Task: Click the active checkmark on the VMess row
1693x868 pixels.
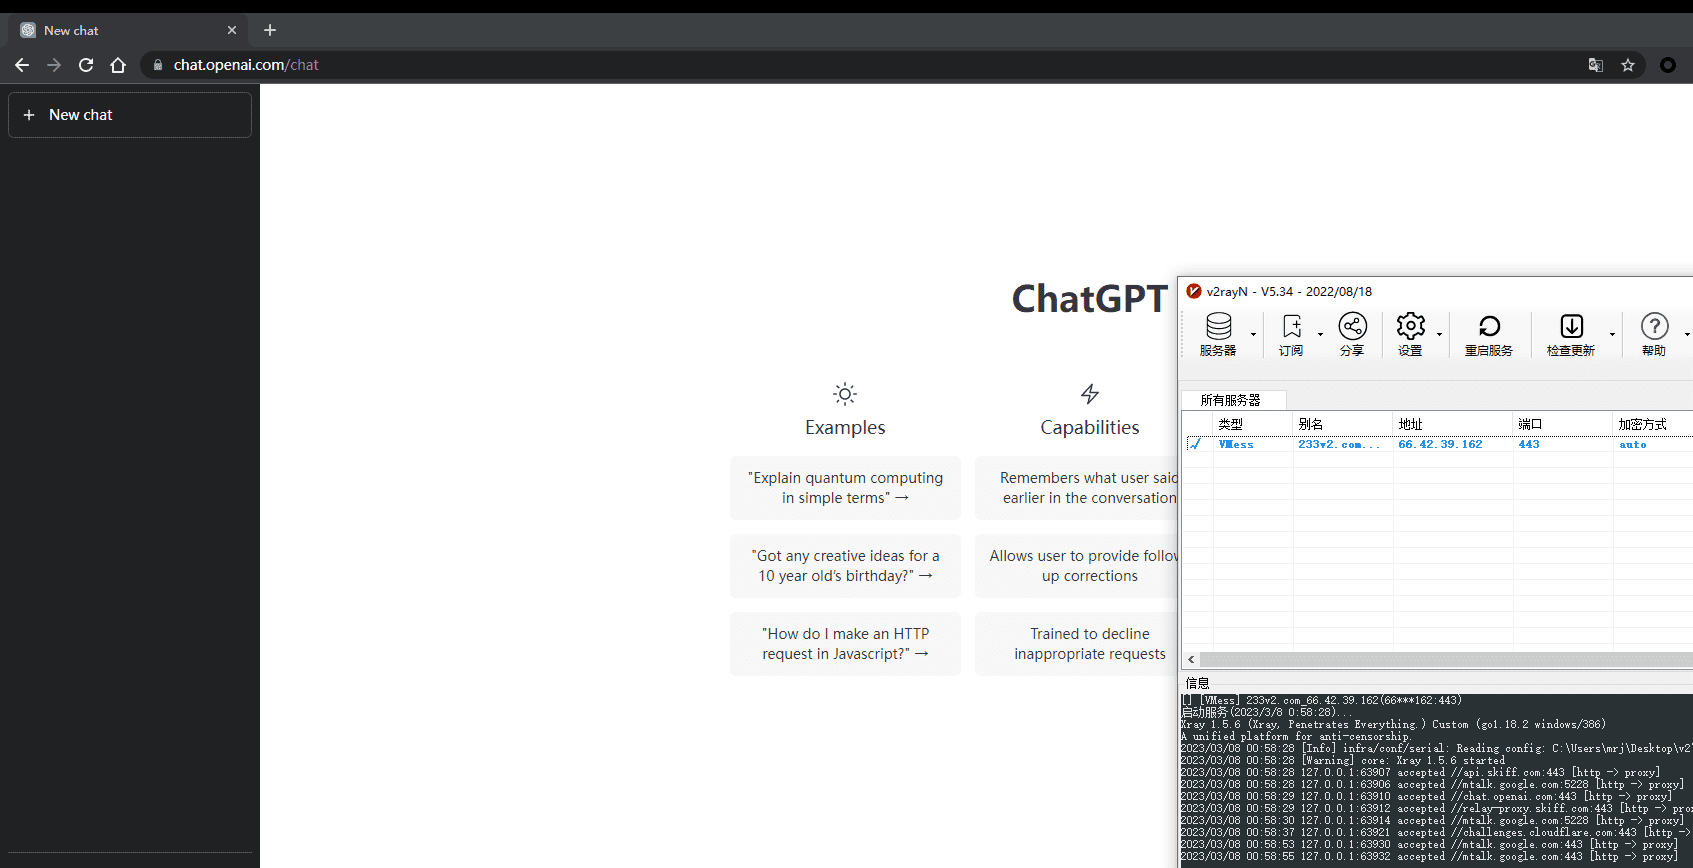Action: pos(1194,444)
